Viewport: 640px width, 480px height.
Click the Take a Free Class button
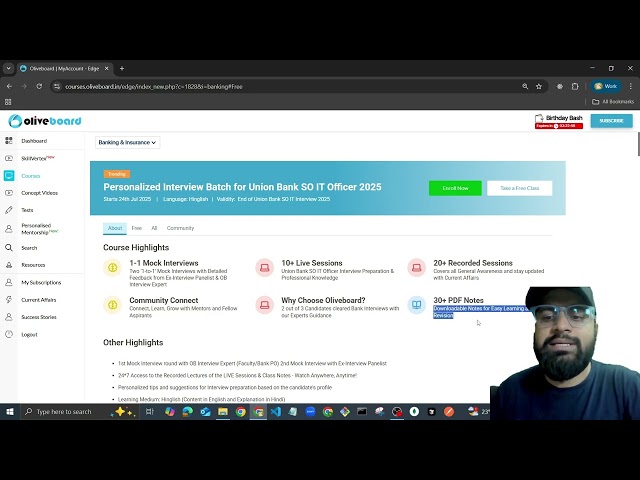[519, 188]
